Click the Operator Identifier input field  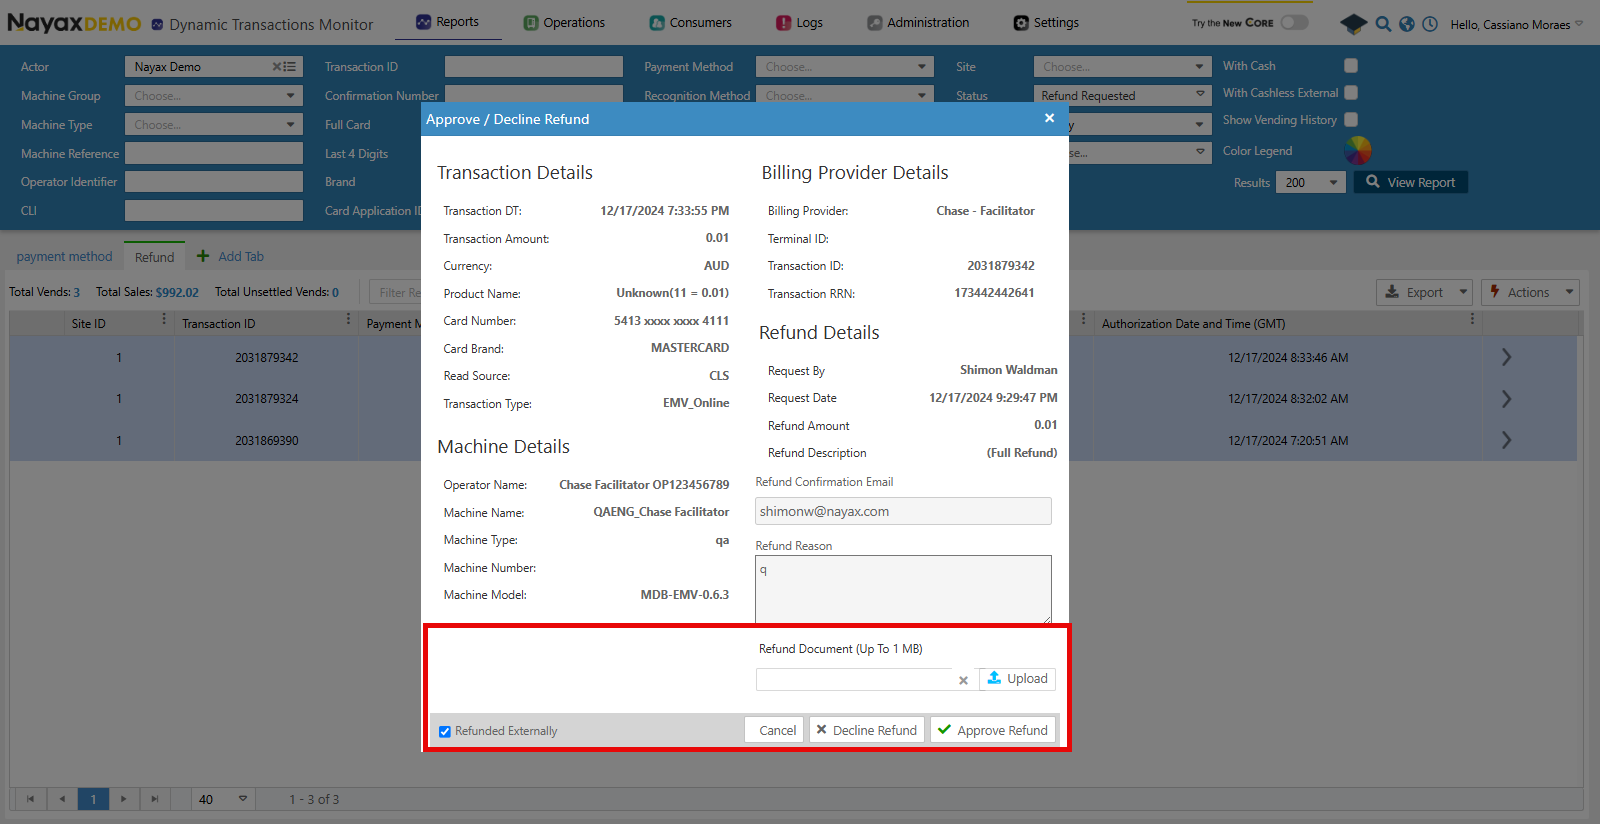(214, 181)
